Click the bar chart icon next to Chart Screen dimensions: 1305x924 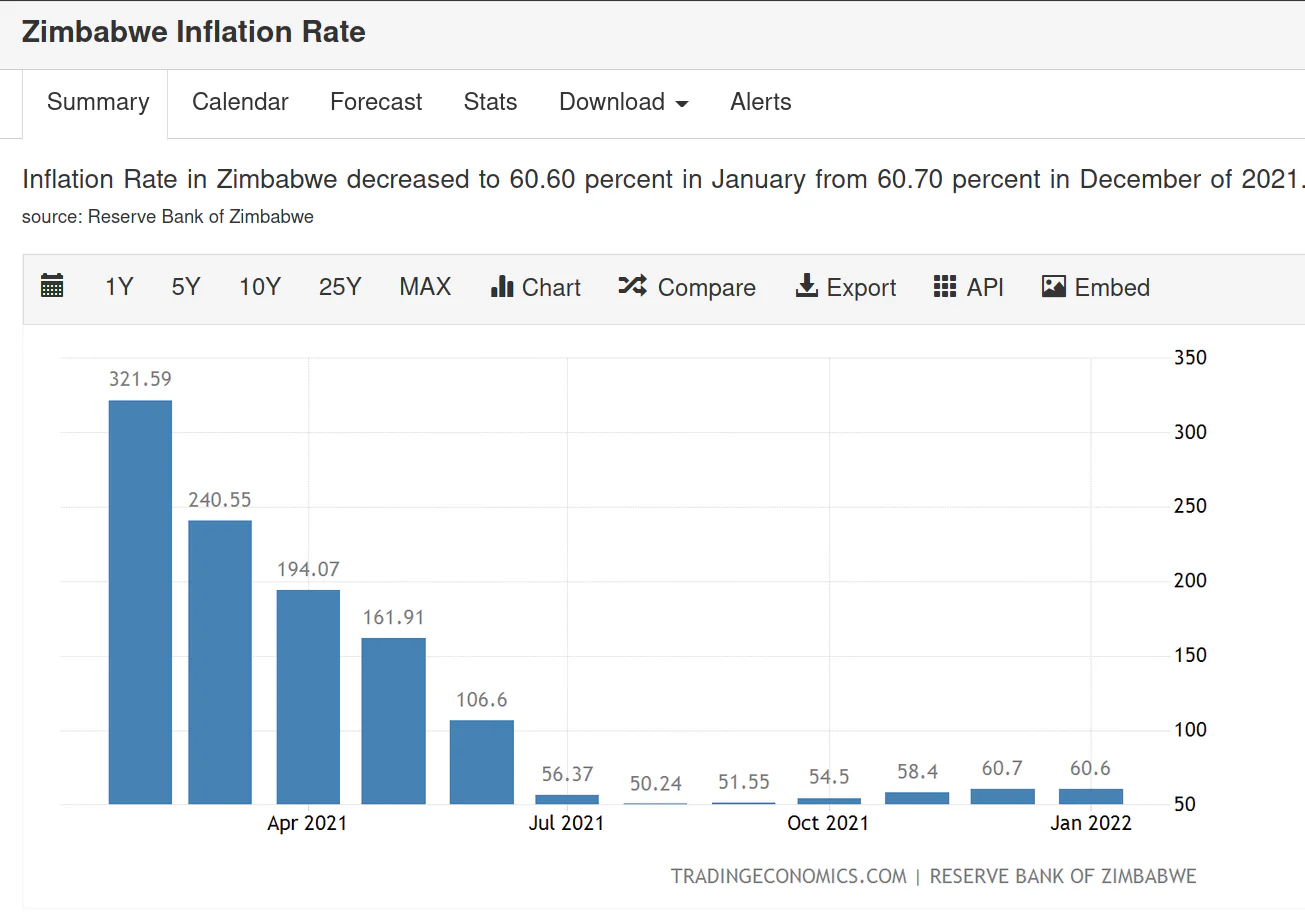click(x=502, y=287)
